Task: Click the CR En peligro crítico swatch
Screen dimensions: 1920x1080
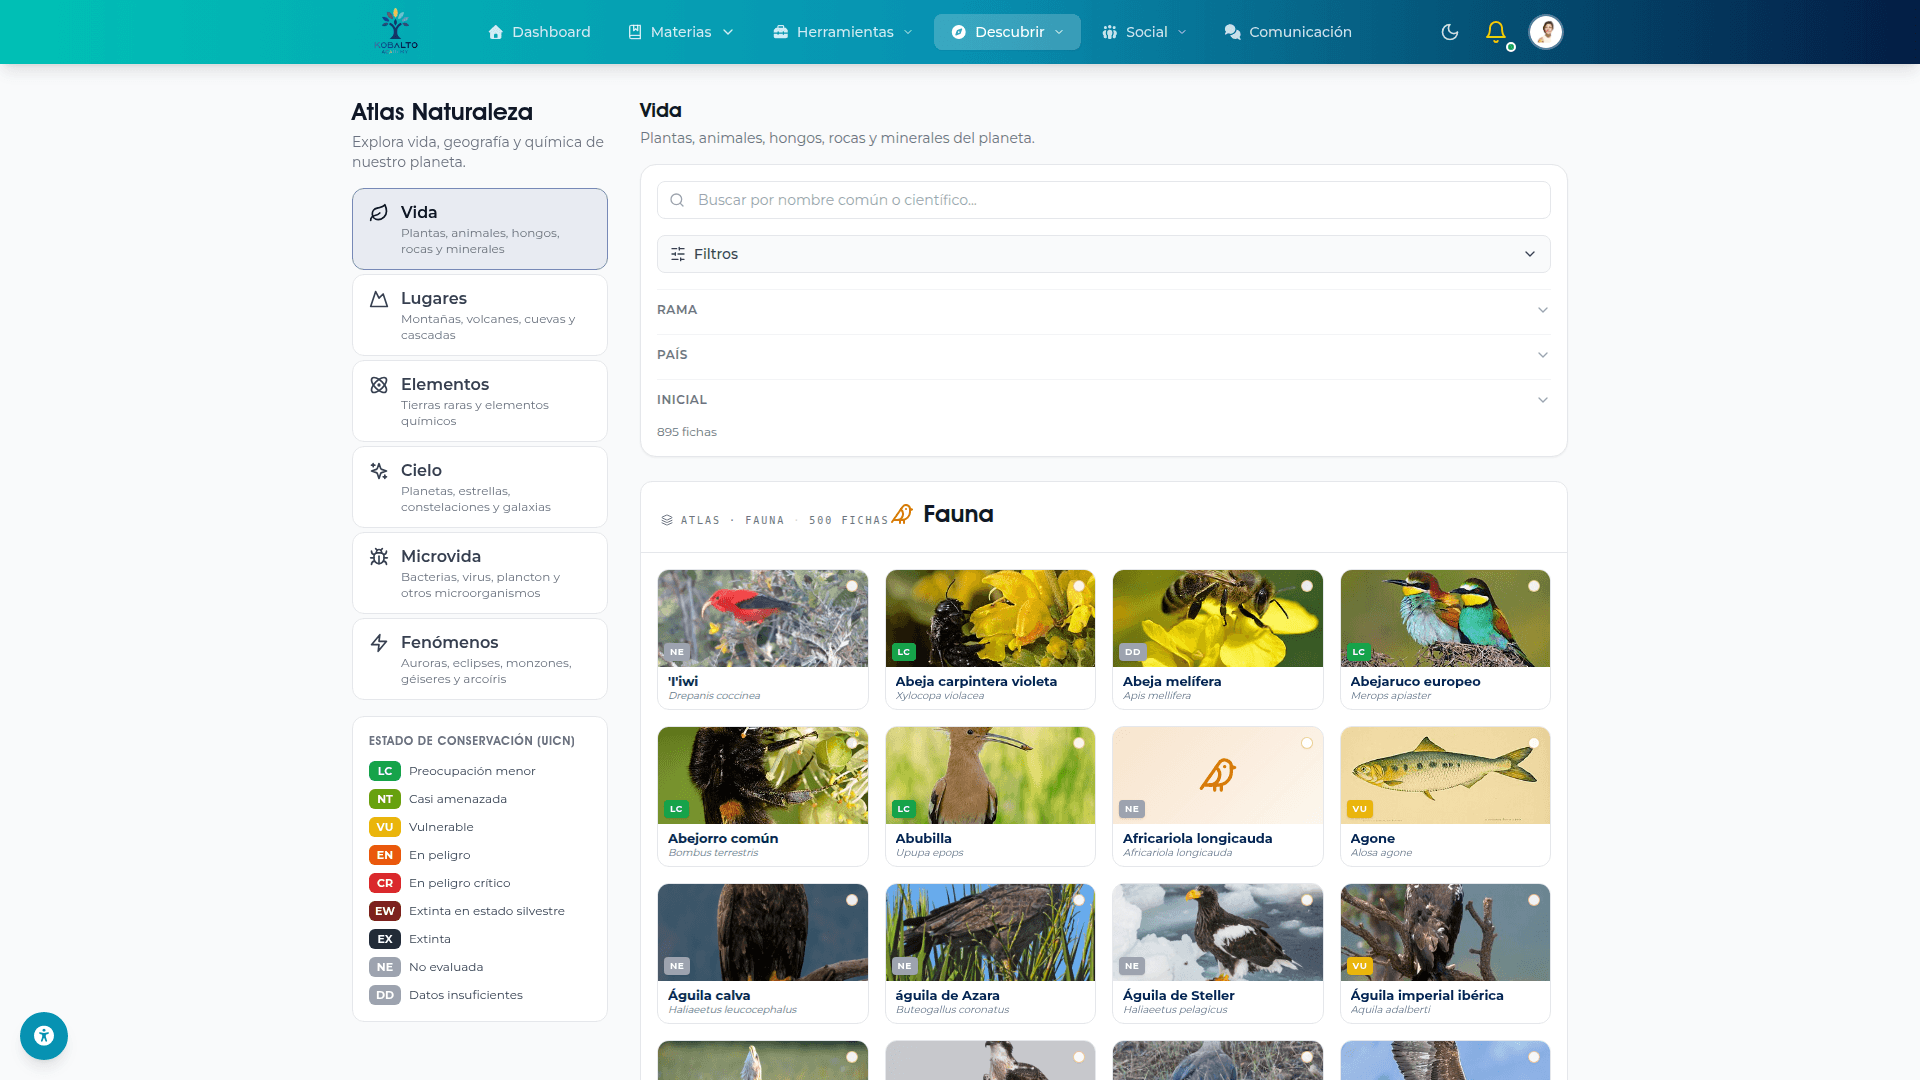Action: (385, 883)
